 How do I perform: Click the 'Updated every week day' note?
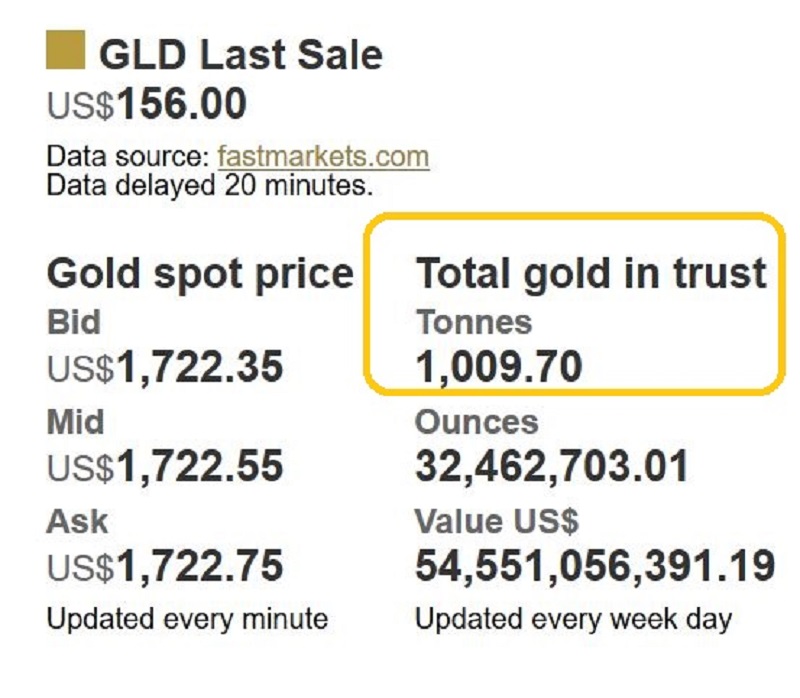(x=573, y=619)
